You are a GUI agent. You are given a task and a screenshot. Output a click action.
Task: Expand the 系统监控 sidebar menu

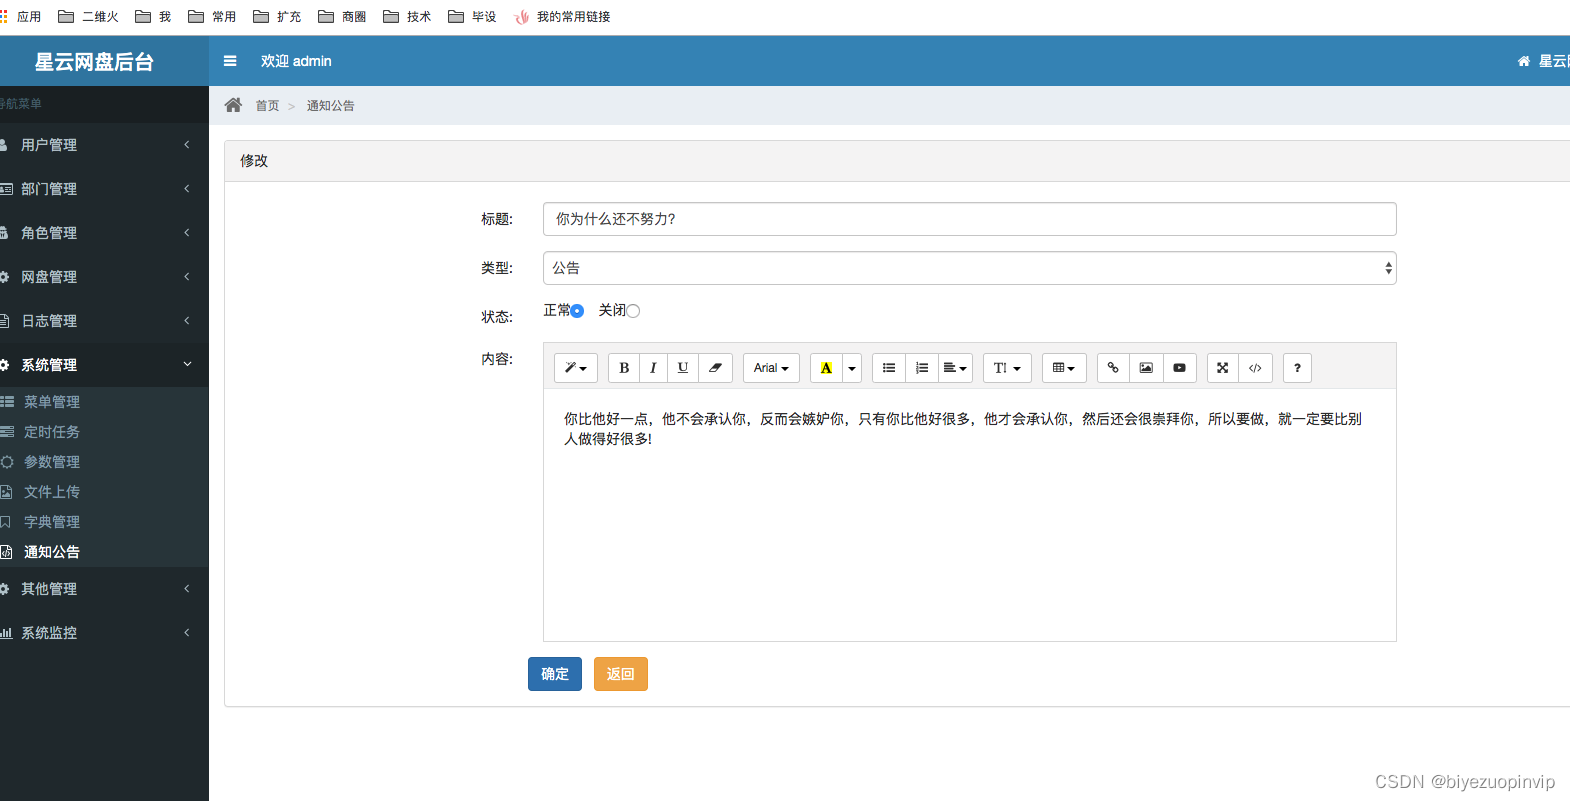click(x=104, y=633)
